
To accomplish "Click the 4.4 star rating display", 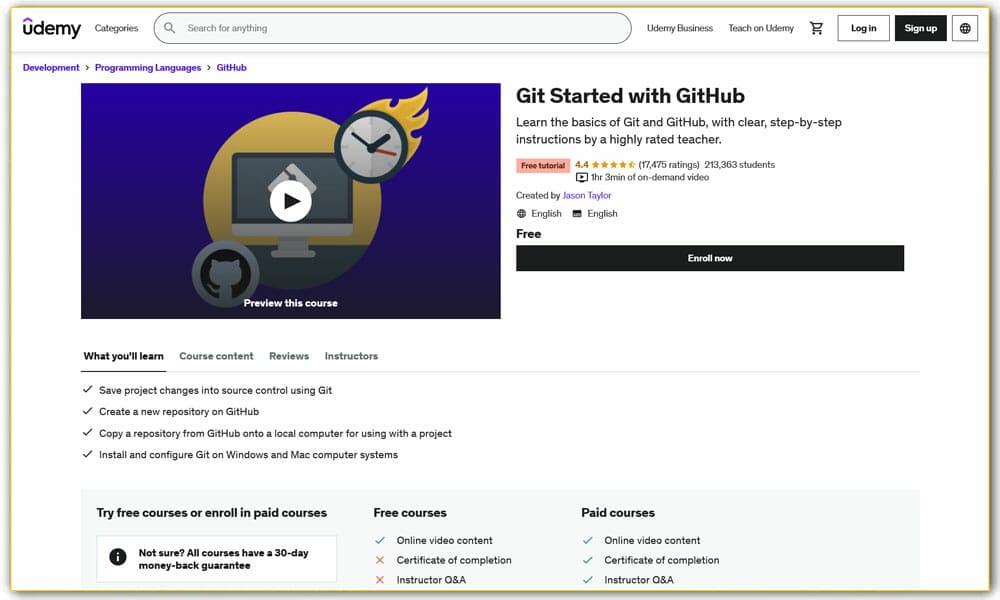I will click(604, 164).
